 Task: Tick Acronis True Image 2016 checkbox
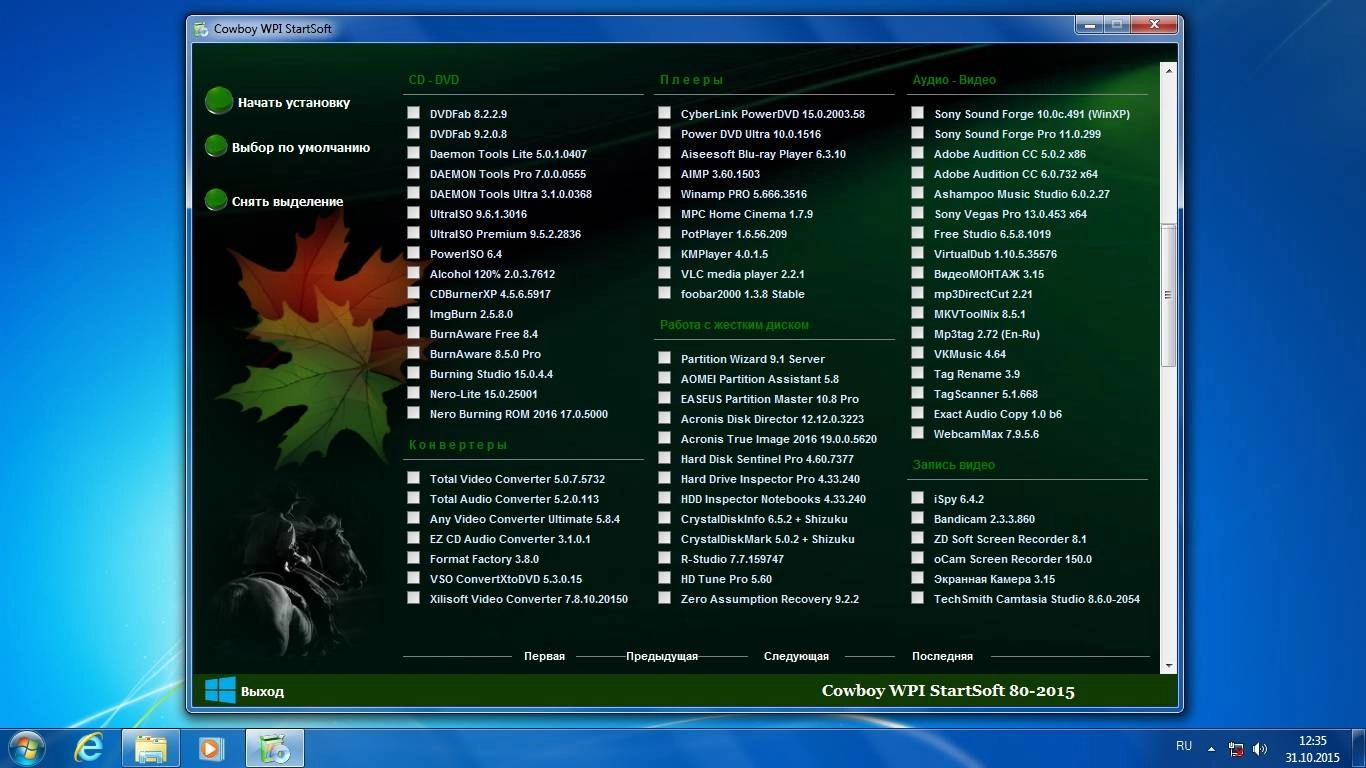pos(664,438)
